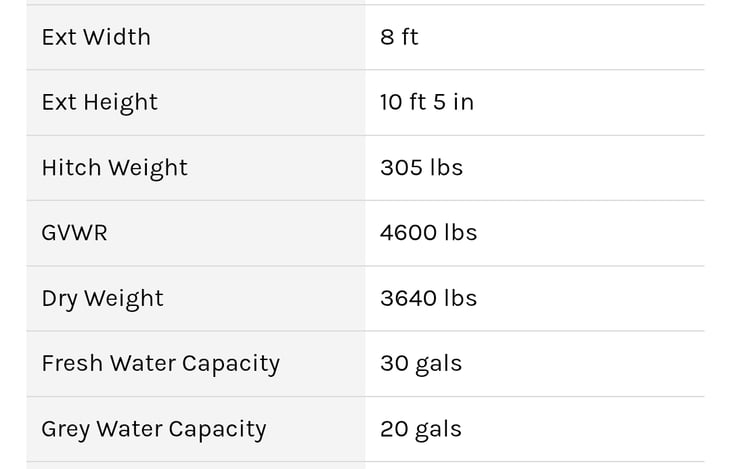Screen dimensions: 731x469
Task: Select the 30 gals value
Action: (420, 363)
